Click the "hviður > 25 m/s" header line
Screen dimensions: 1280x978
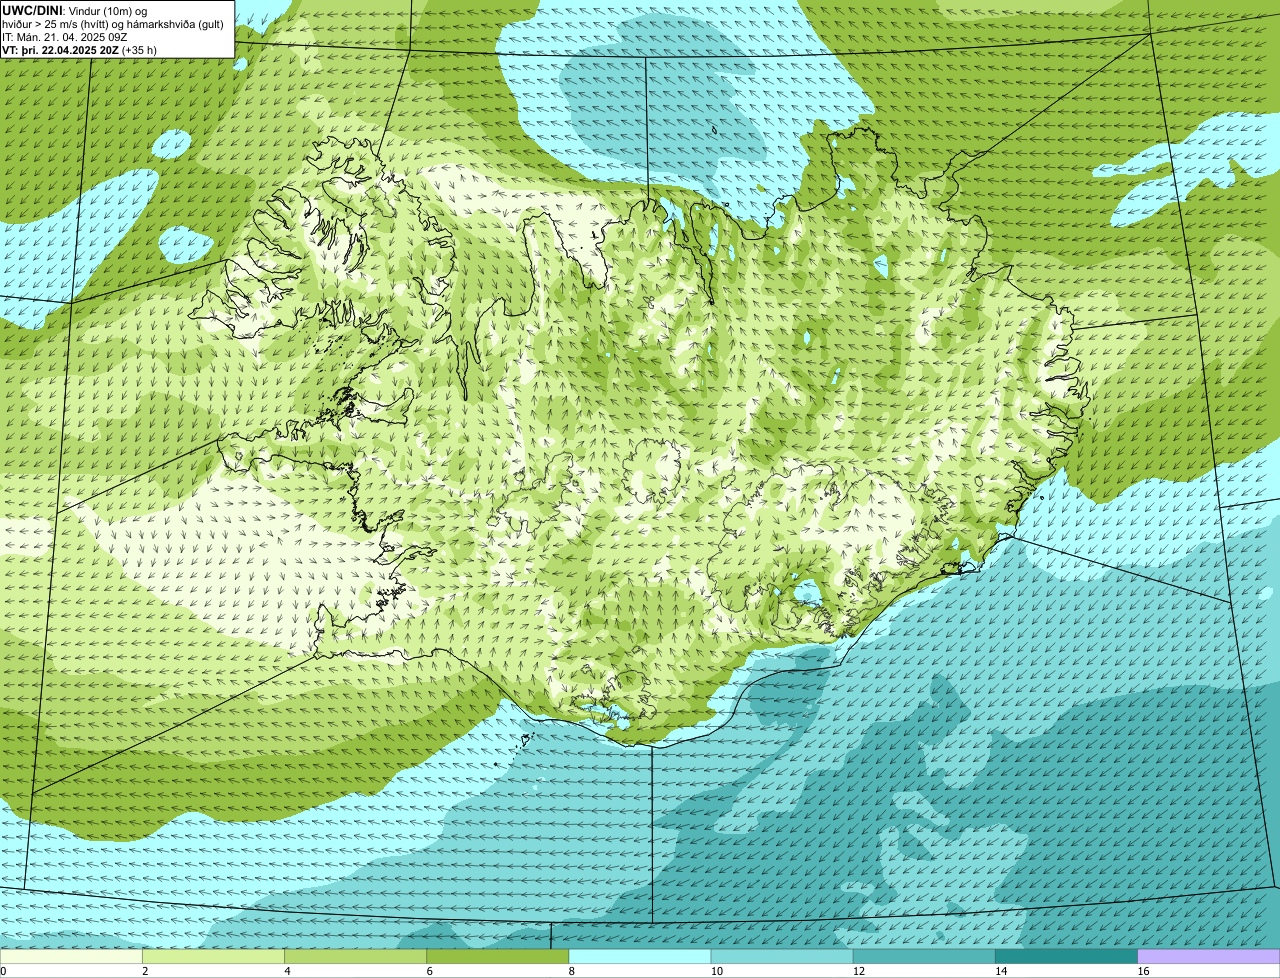(x=113, y=23)
